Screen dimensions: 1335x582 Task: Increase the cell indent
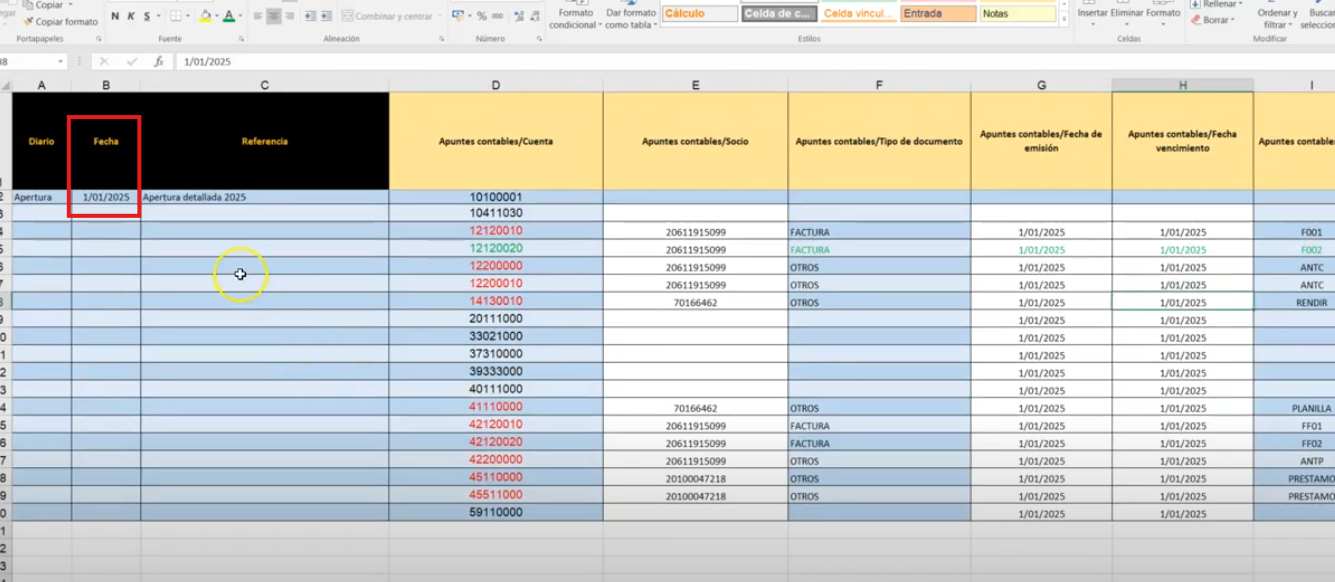pyautogui.click(x=326, y=17)
